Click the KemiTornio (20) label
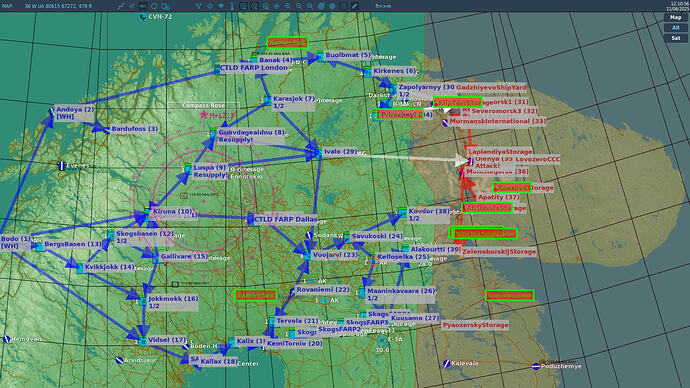Screen dimensions: 690x388 coord(295,344)
